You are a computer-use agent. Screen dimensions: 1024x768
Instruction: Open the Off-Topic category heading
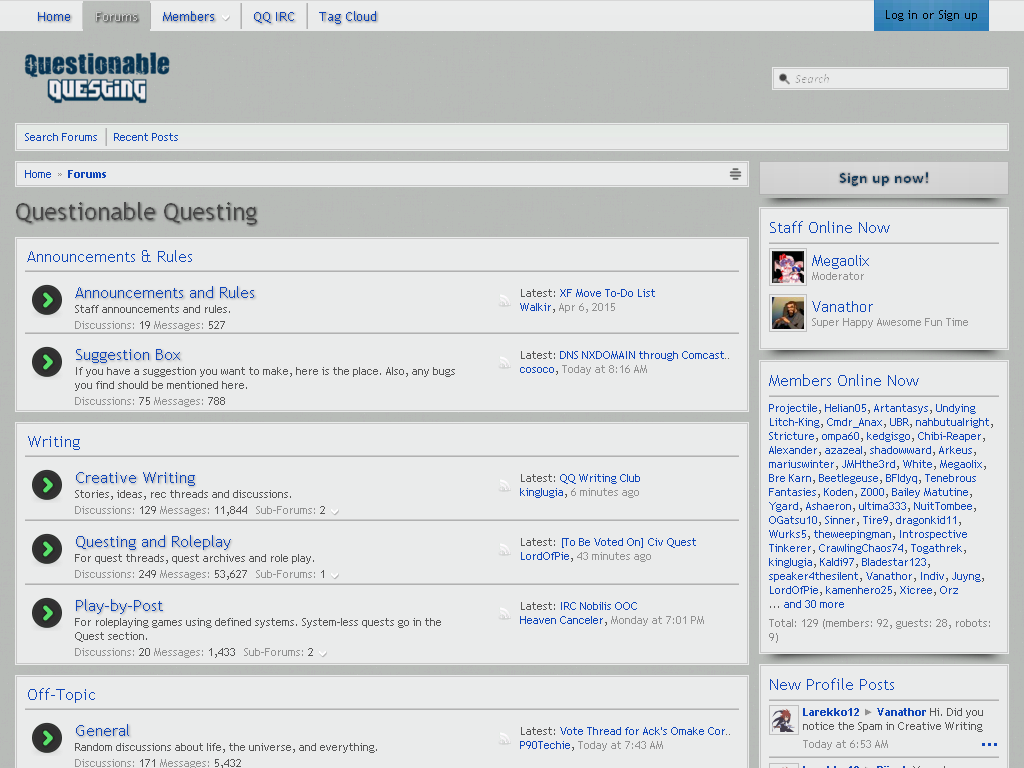click(x=61, y=694)
